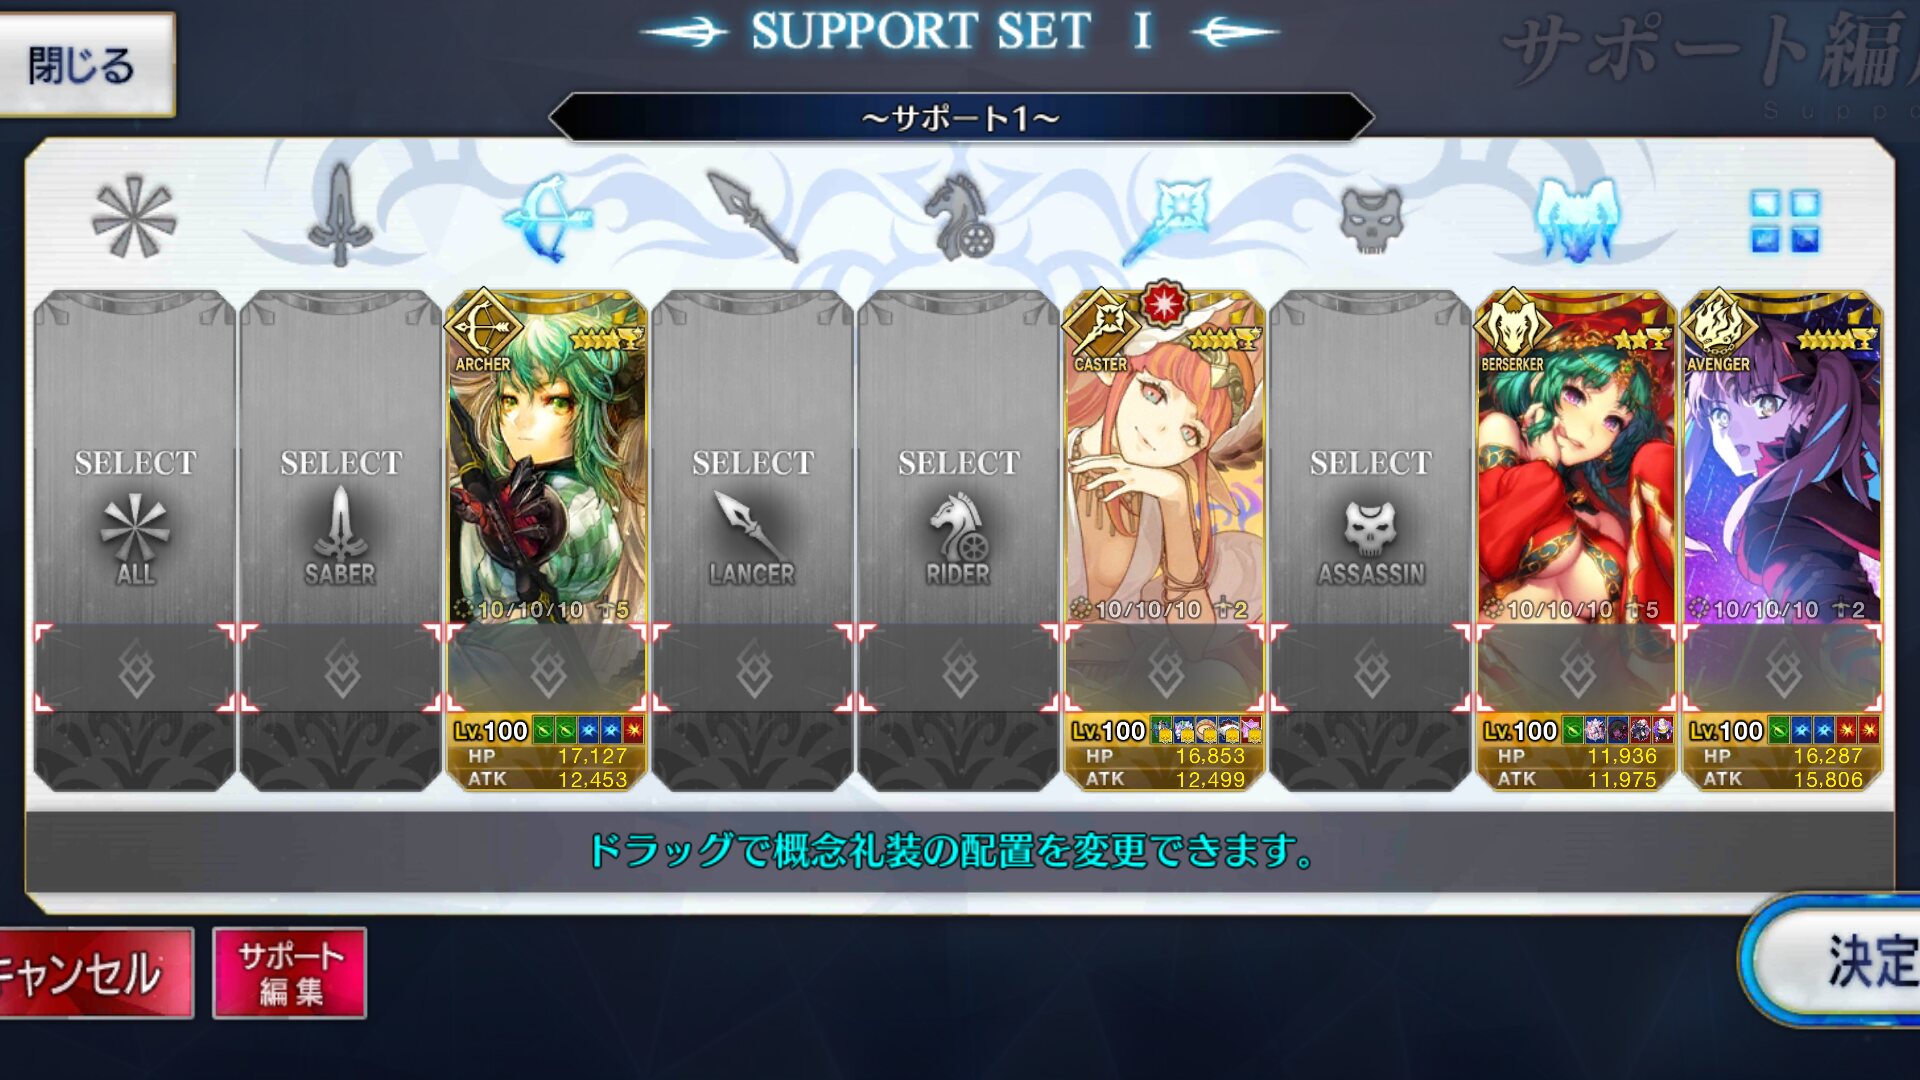Image resolution: width=1920 pixels, height=1080 pixels.
Task: Select the All class asterisk icon
Action: coord(134,217)
